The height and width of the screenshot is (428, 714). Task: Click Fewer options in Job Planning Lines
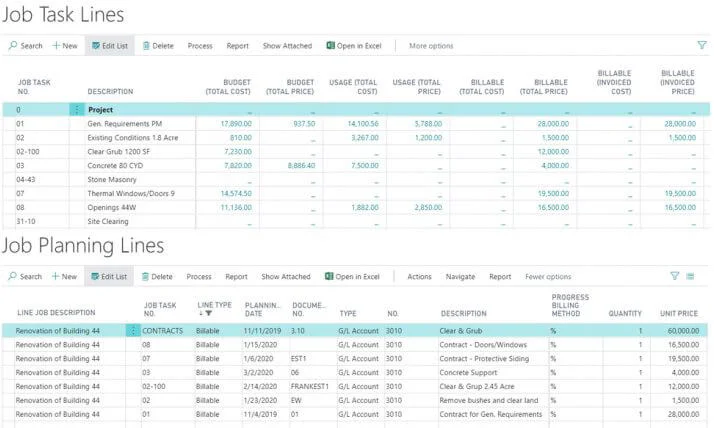(x=548, y=277)
